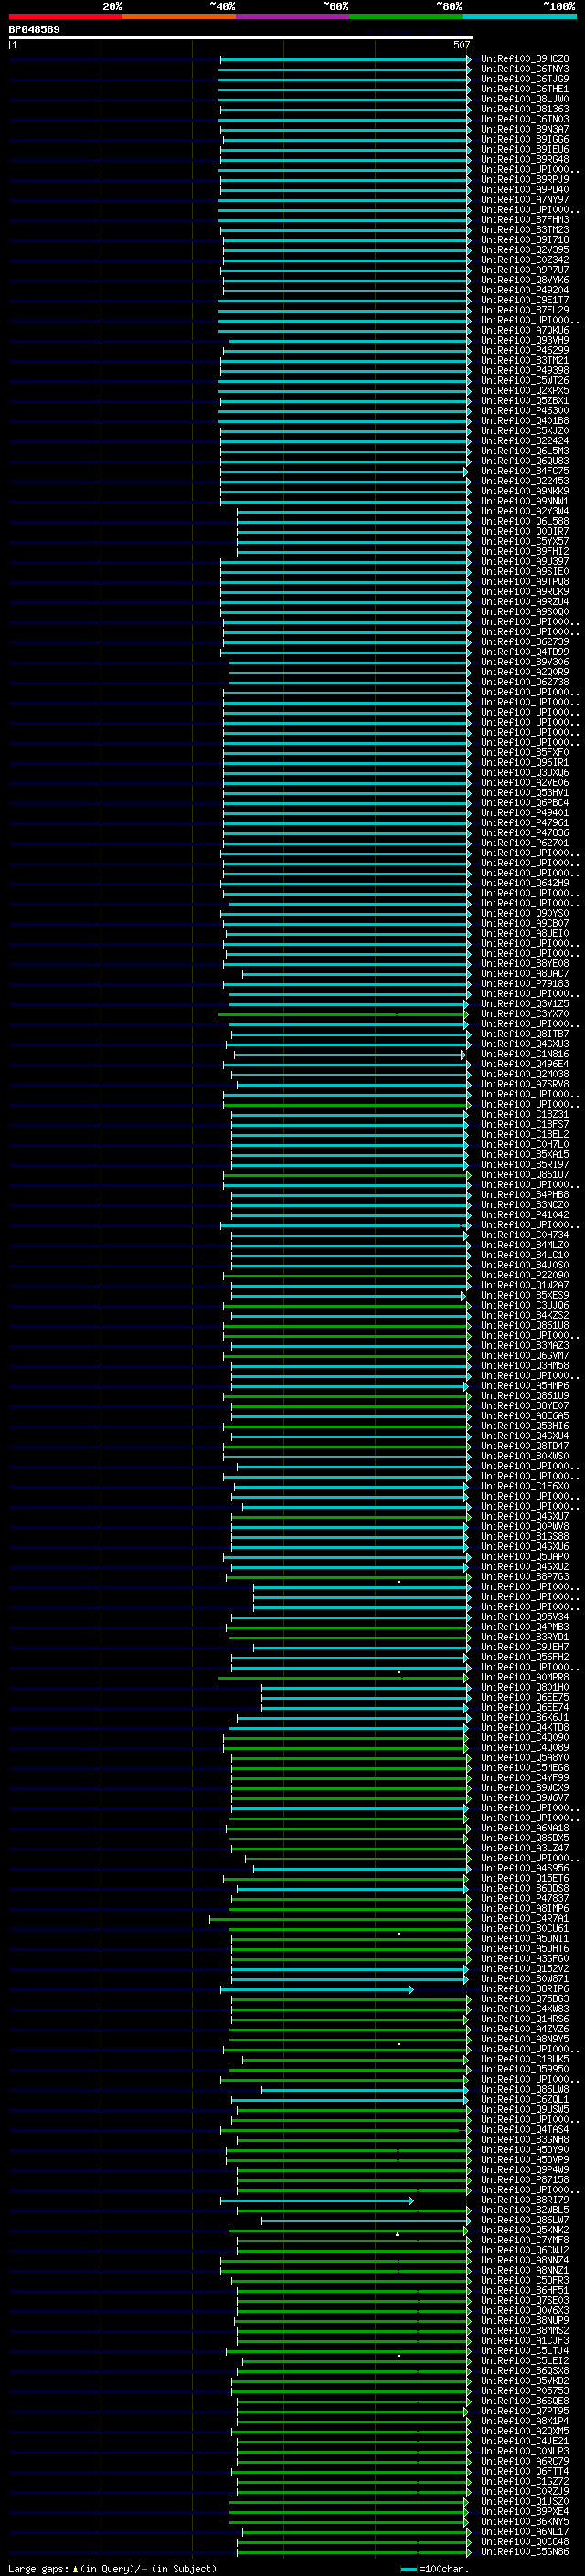Image resolution: width=585 pixels, height=2576 pixels.
Task: Select the UniRef100_B5XES9 label
Action: (525, 1295)
